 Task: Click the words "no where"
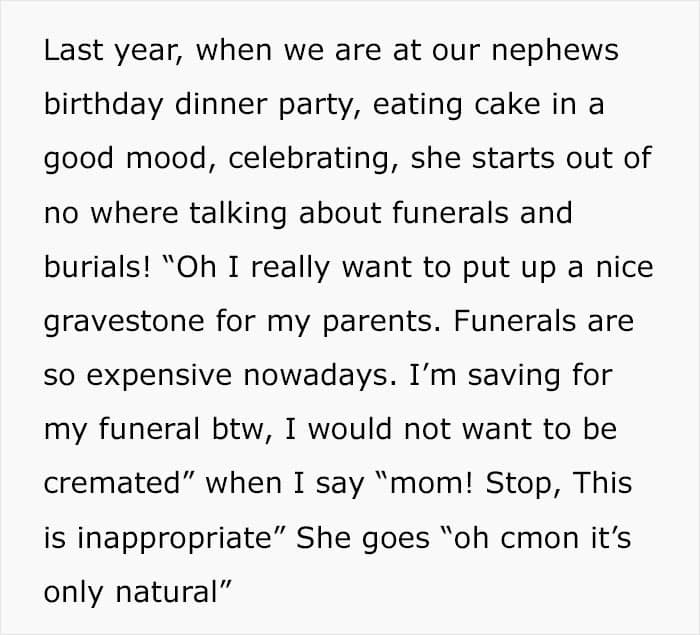[111, 213]
